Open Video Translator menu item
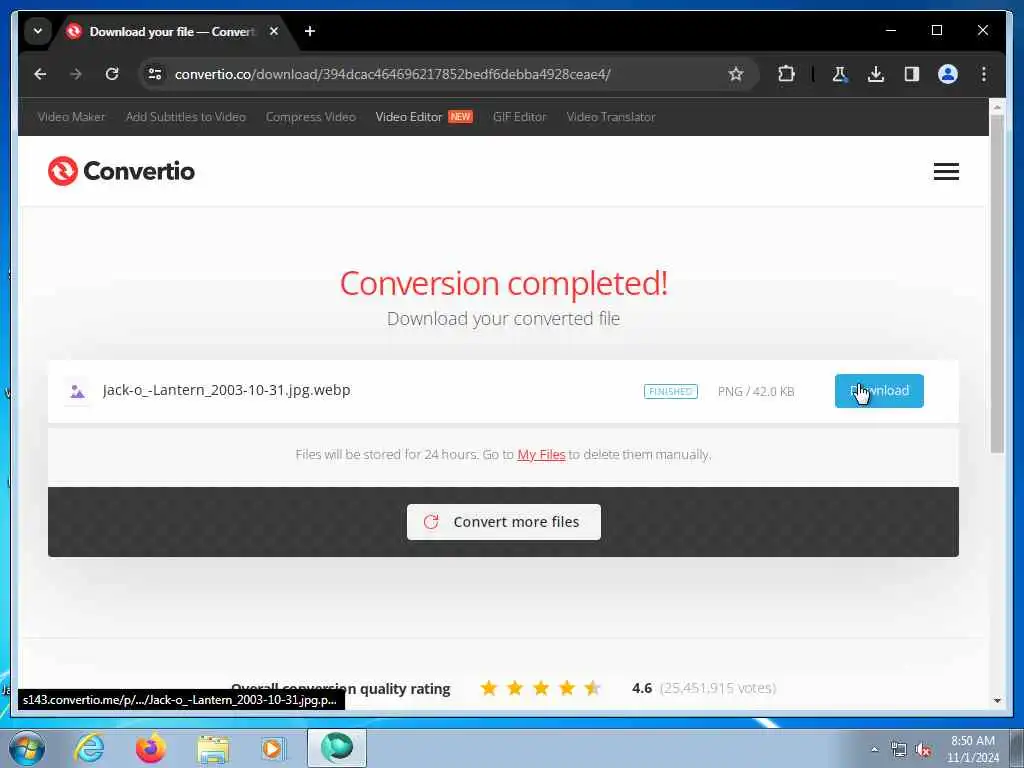Viewport: 1024px width, 768px height. tap(611, 117)
